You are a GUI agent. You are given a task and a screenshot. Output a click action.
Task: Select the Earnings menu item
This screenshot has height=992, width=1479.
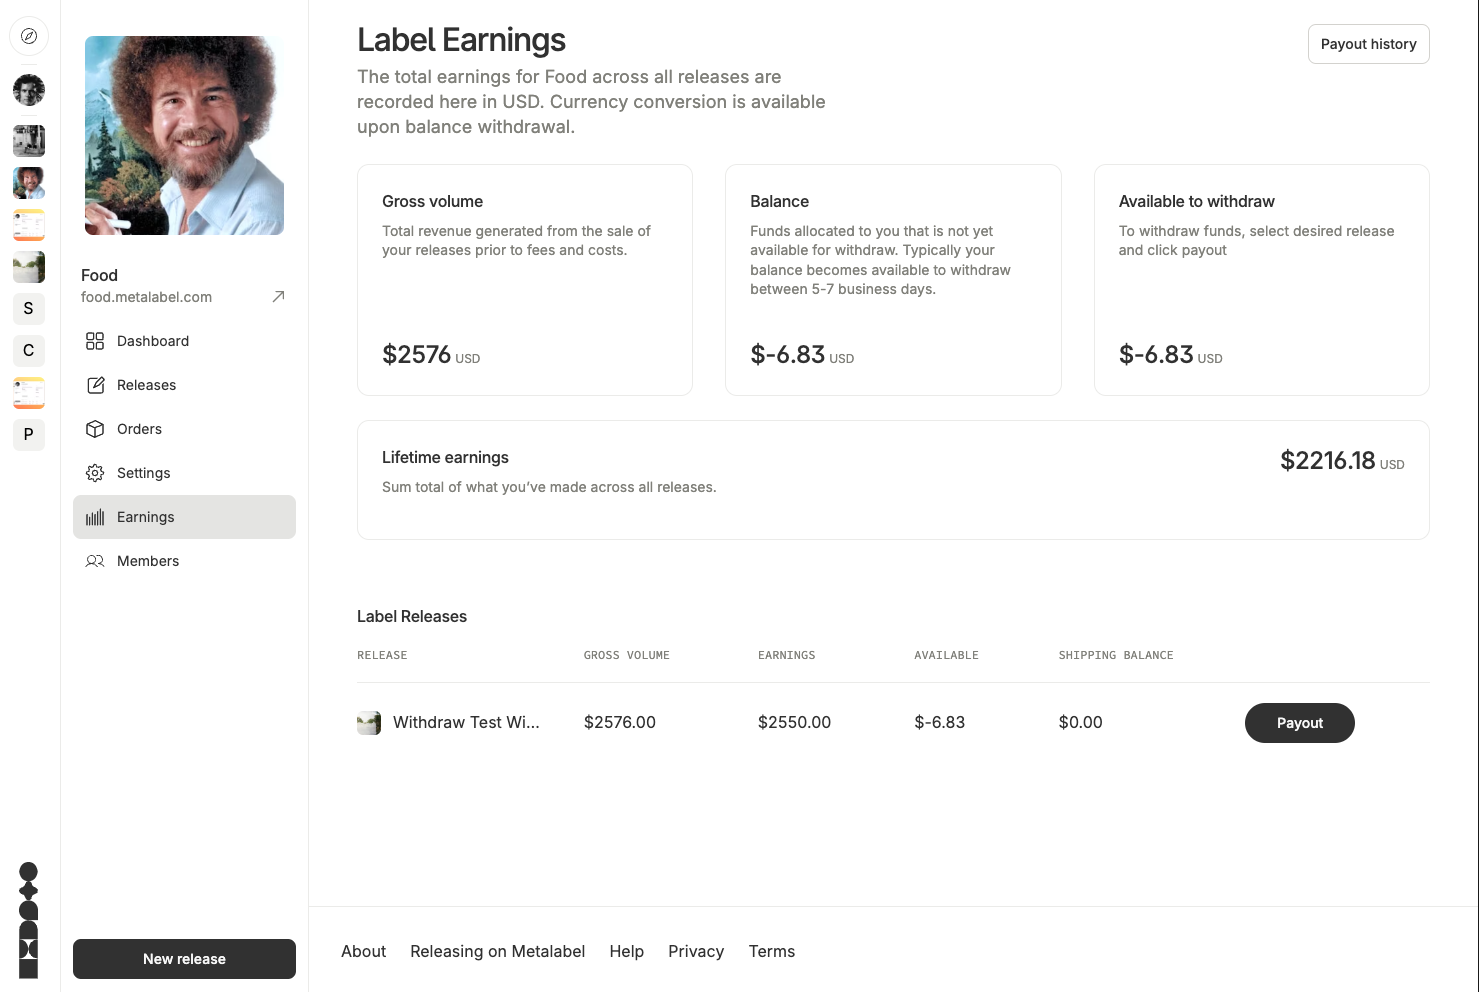pyautogui.click(x=184, y=517)
